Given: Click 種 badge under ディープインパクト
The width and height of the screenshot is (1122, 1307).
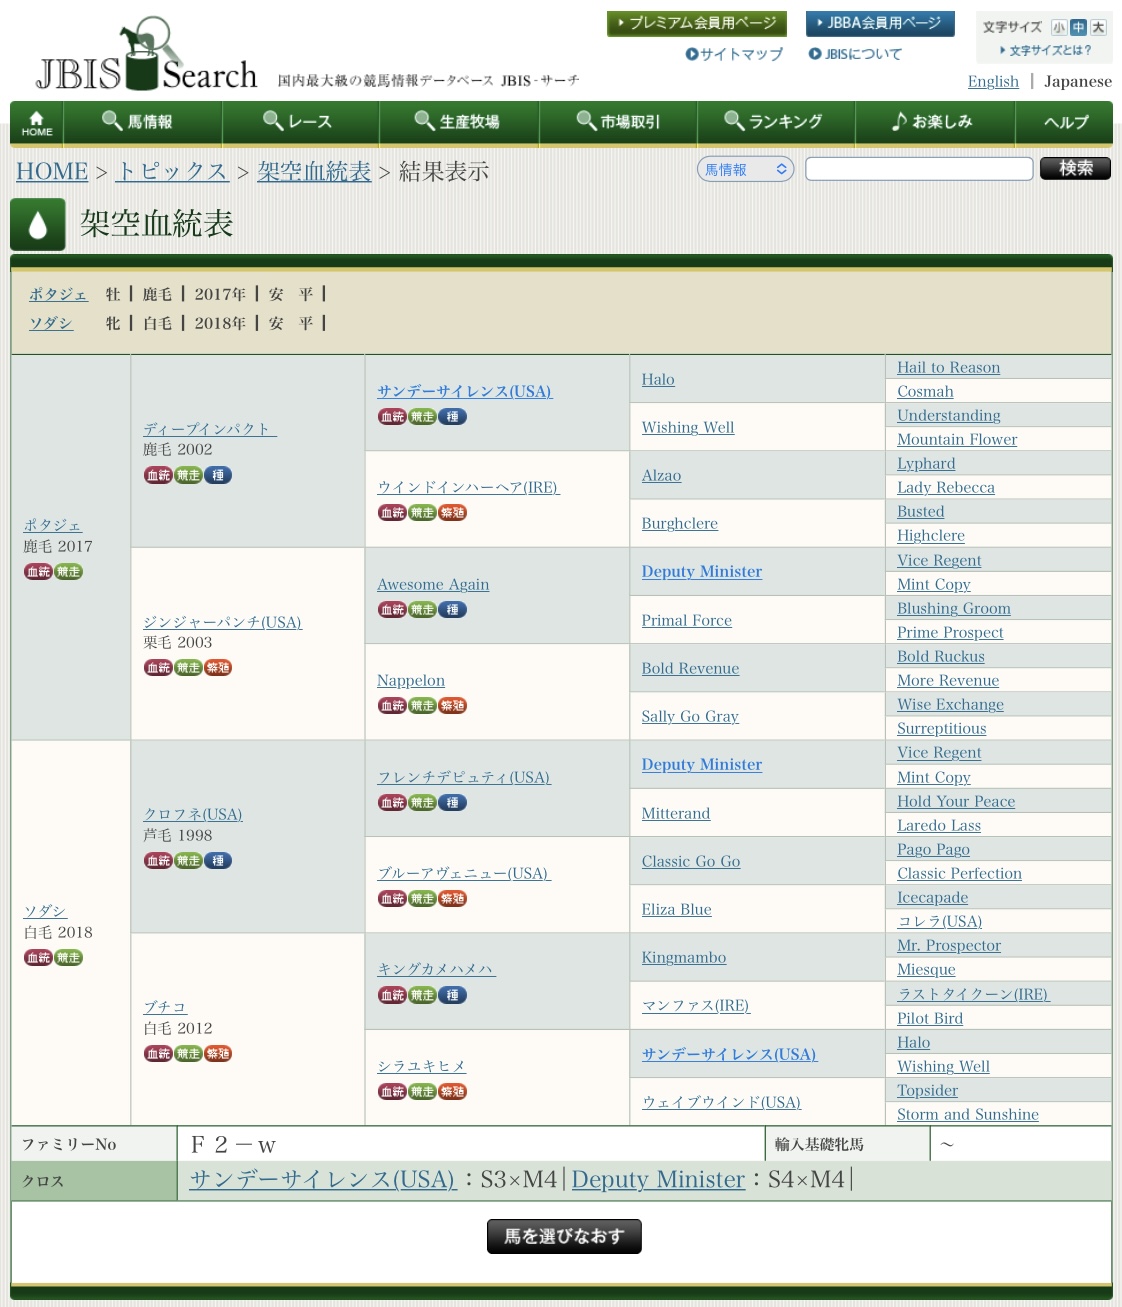Looking at the screenshot, I should click(218, 475).
